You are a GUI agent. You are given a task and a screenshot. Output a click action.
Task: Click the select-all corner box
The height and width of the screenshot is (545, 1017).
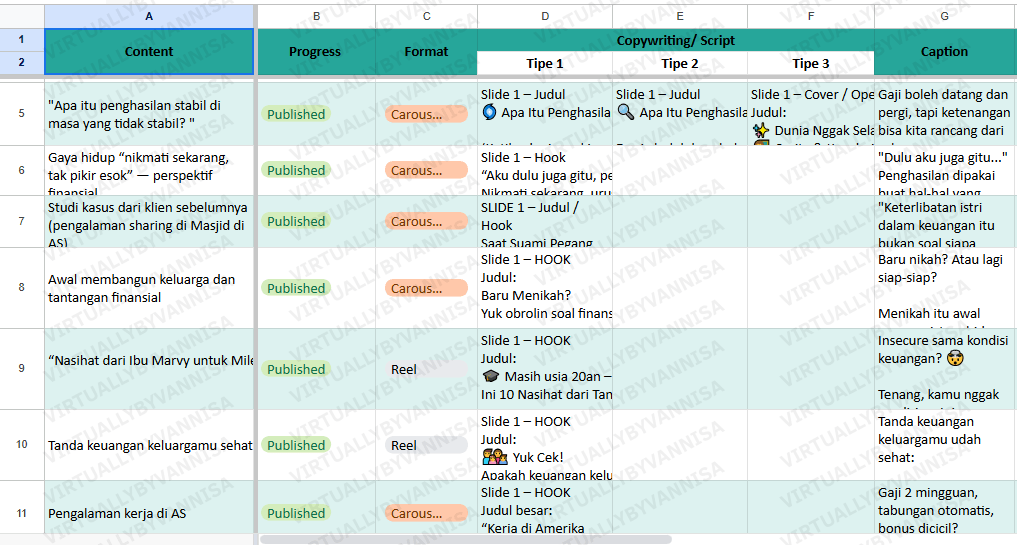tap(21, 16)
